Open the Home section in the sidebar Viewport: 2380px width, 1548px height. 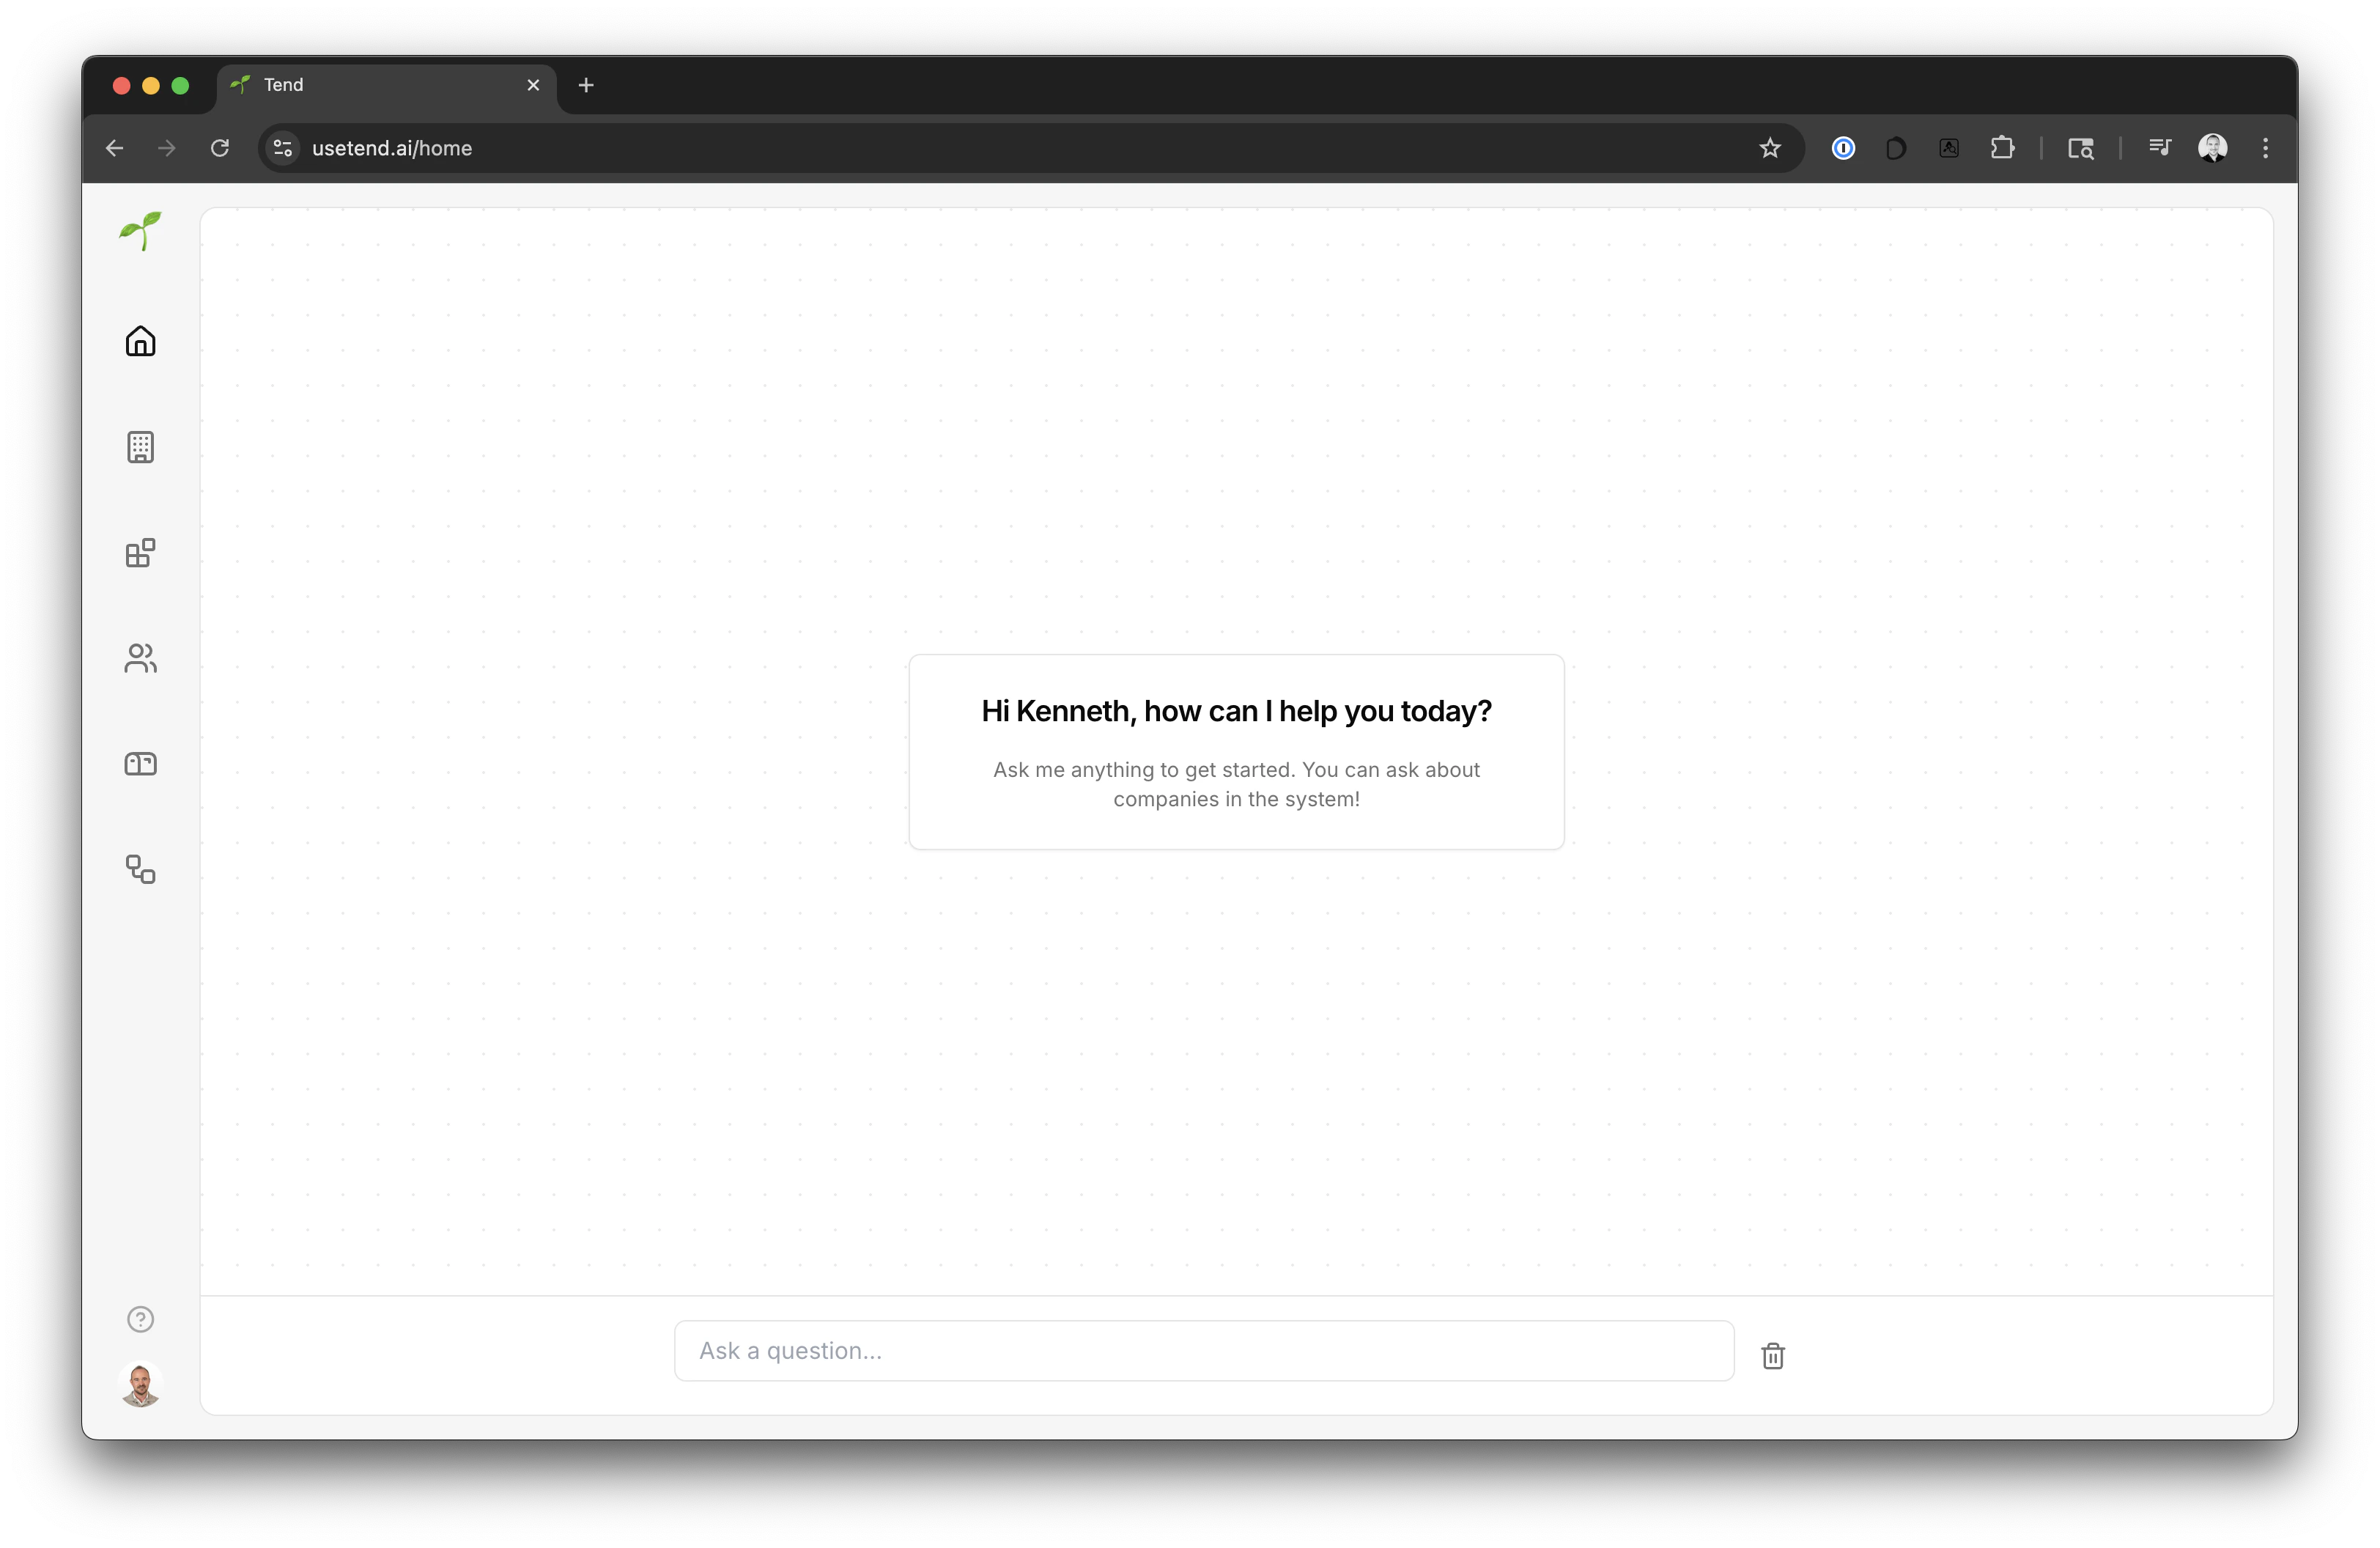140,341
